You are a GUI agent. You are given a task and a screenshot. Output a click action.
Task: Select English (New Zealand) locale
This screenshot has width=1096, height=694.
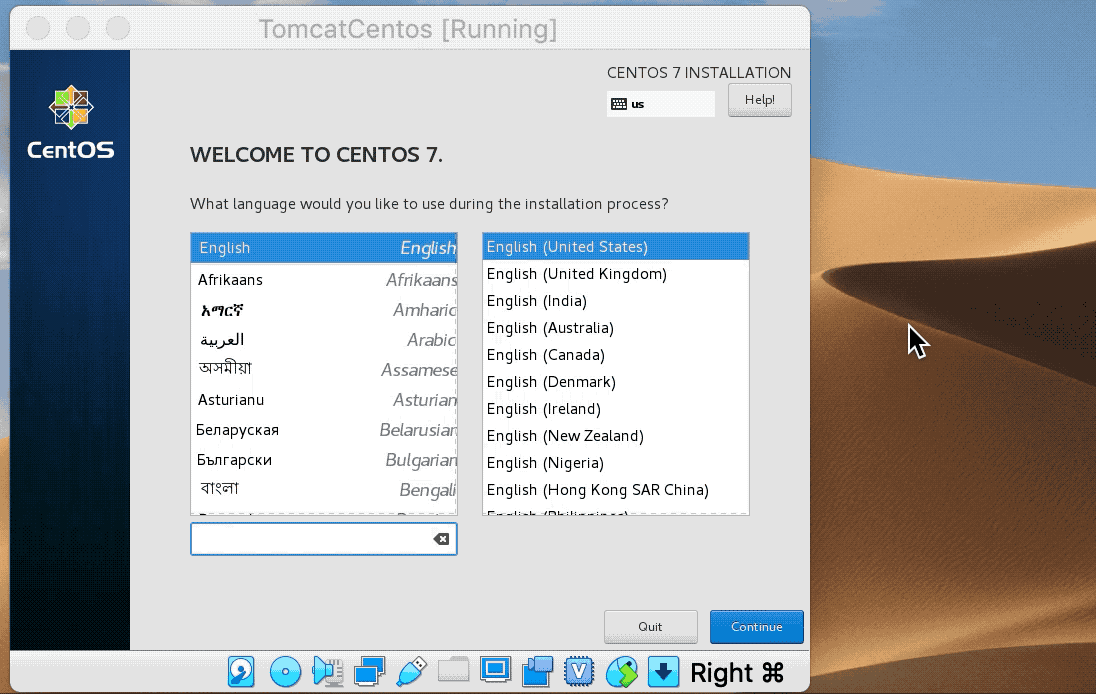click(616, 436)
